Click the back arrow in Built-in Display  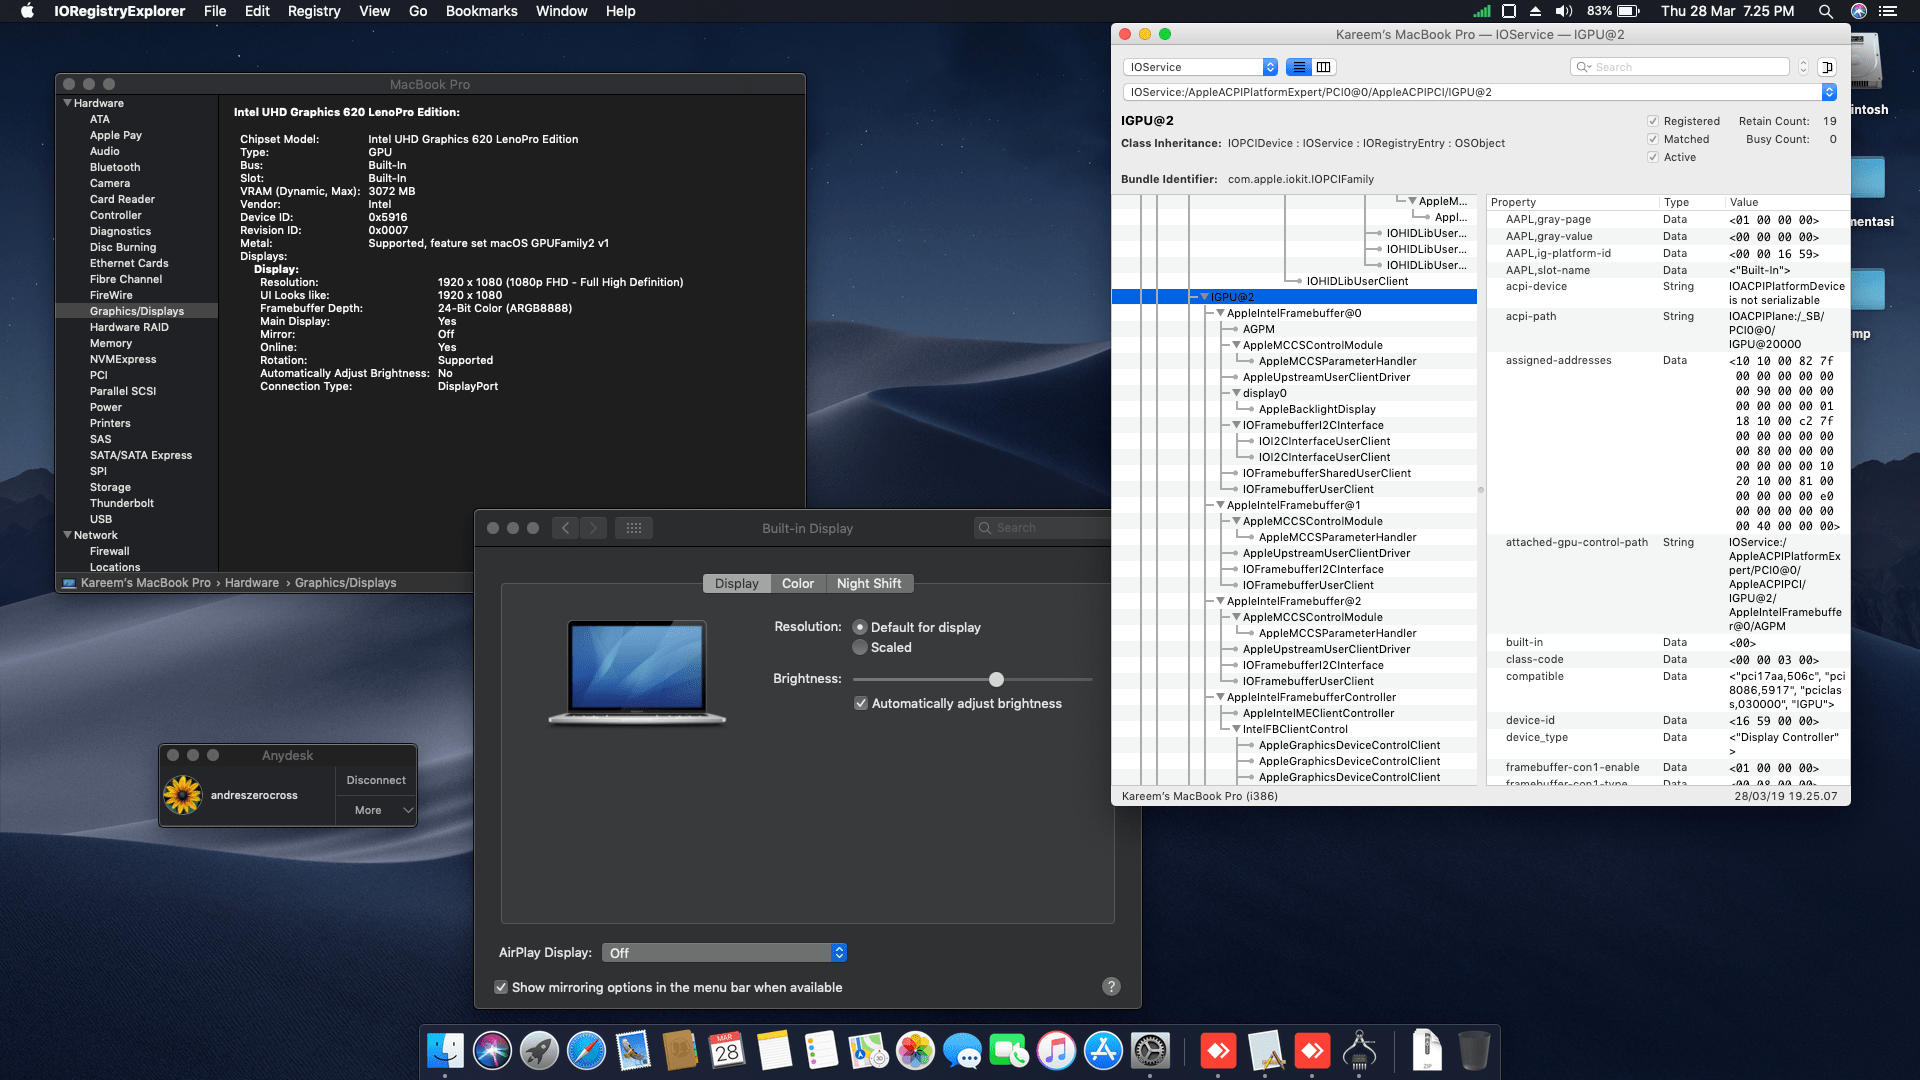click(565, 528)
